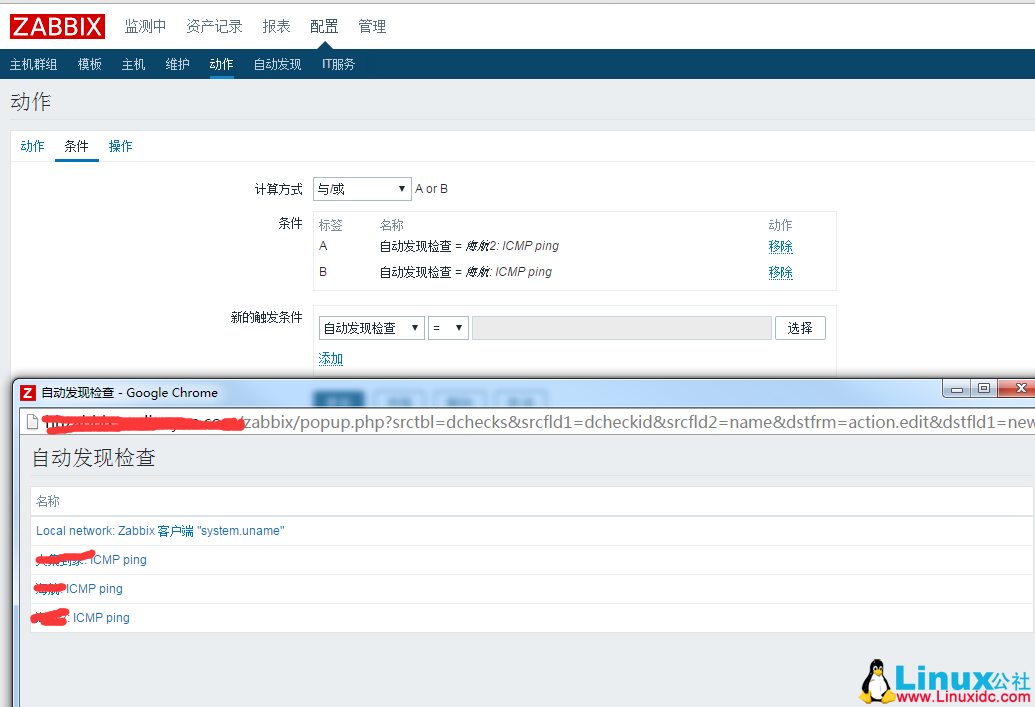The height and width of the screenshot is (707, 1035).
Task: Click the page icon in address bar
Action: 33,423
